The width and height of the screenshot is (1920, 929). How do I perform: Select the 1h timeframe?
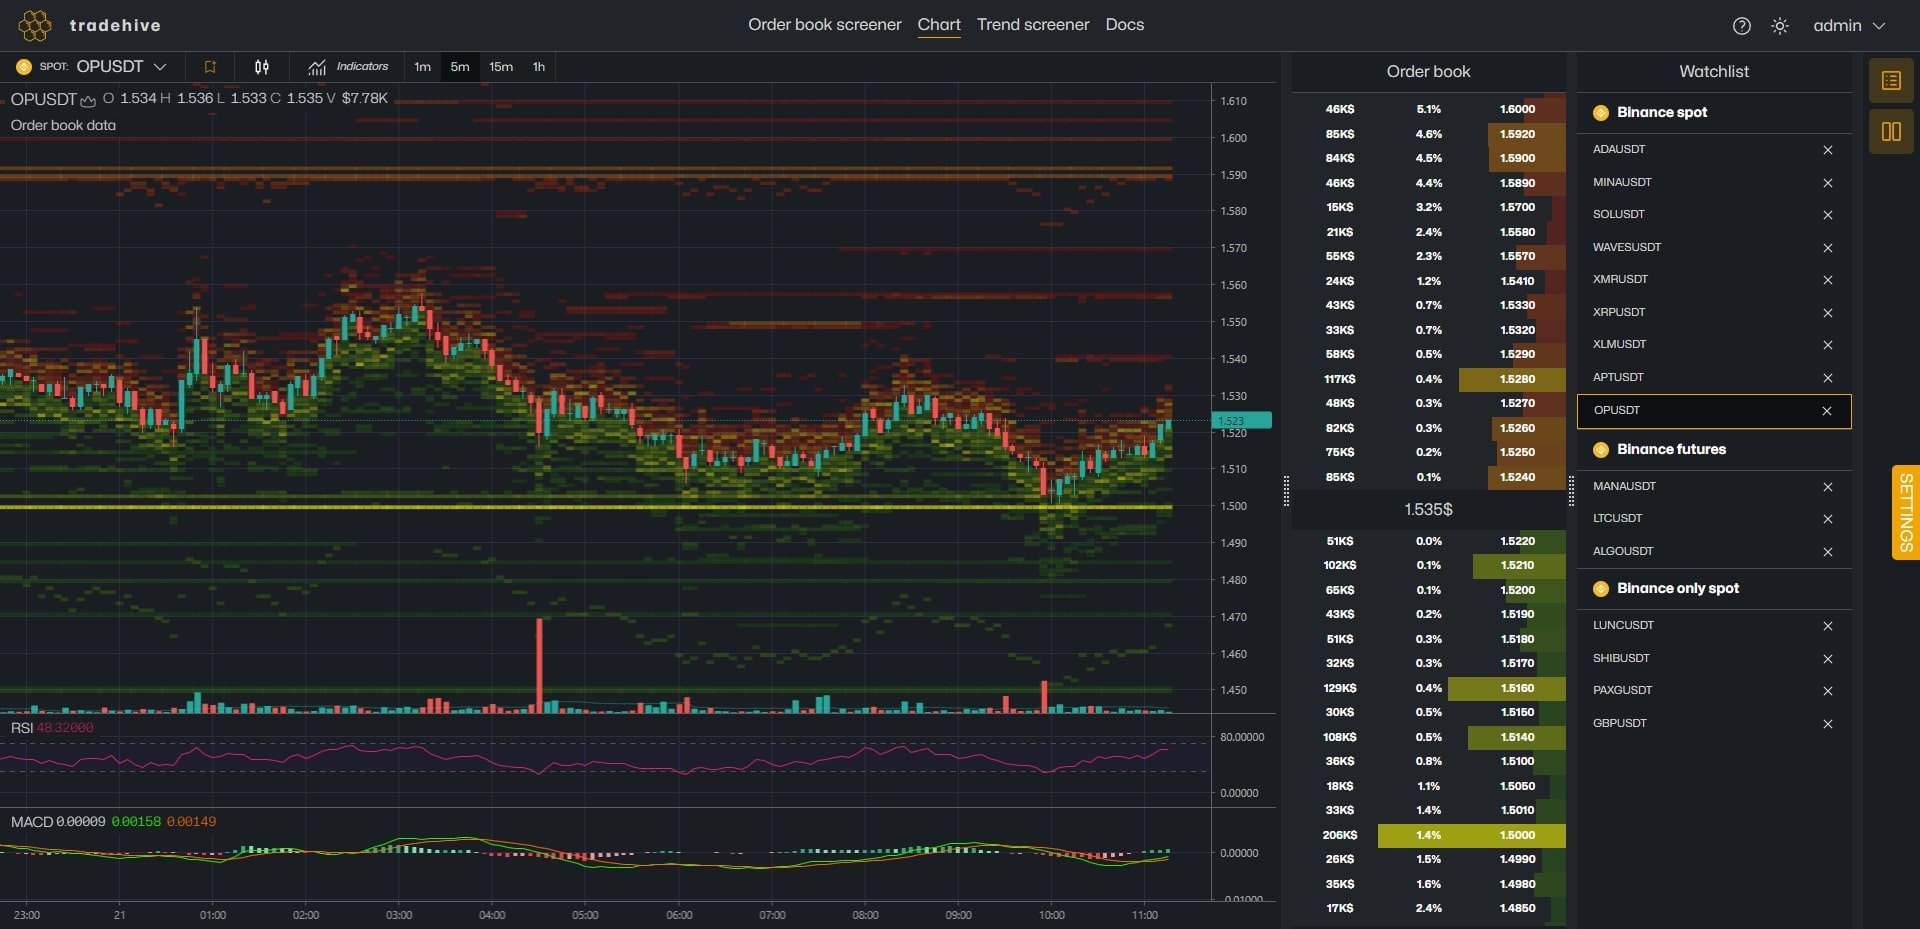point(539,67)
